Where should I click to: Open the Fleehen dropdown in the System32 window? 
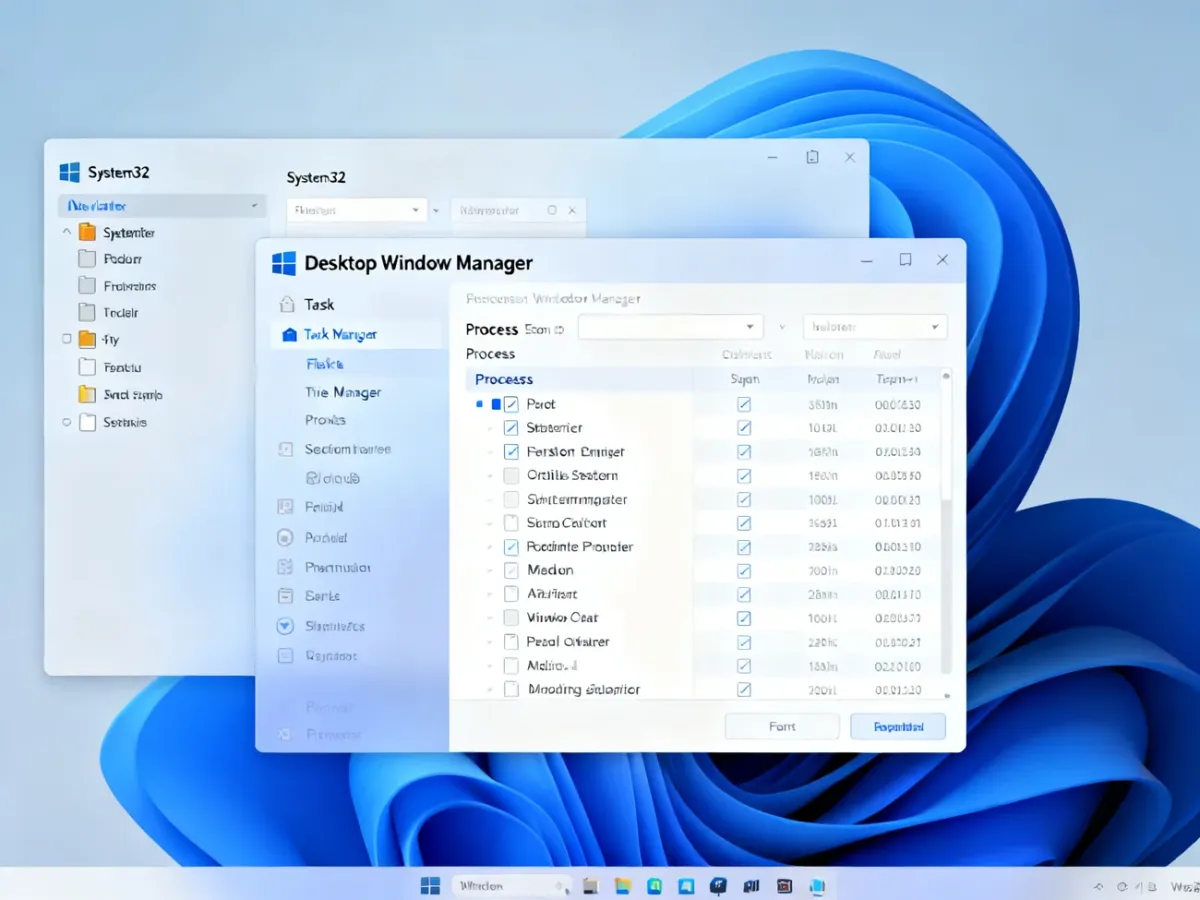(356, 210)
